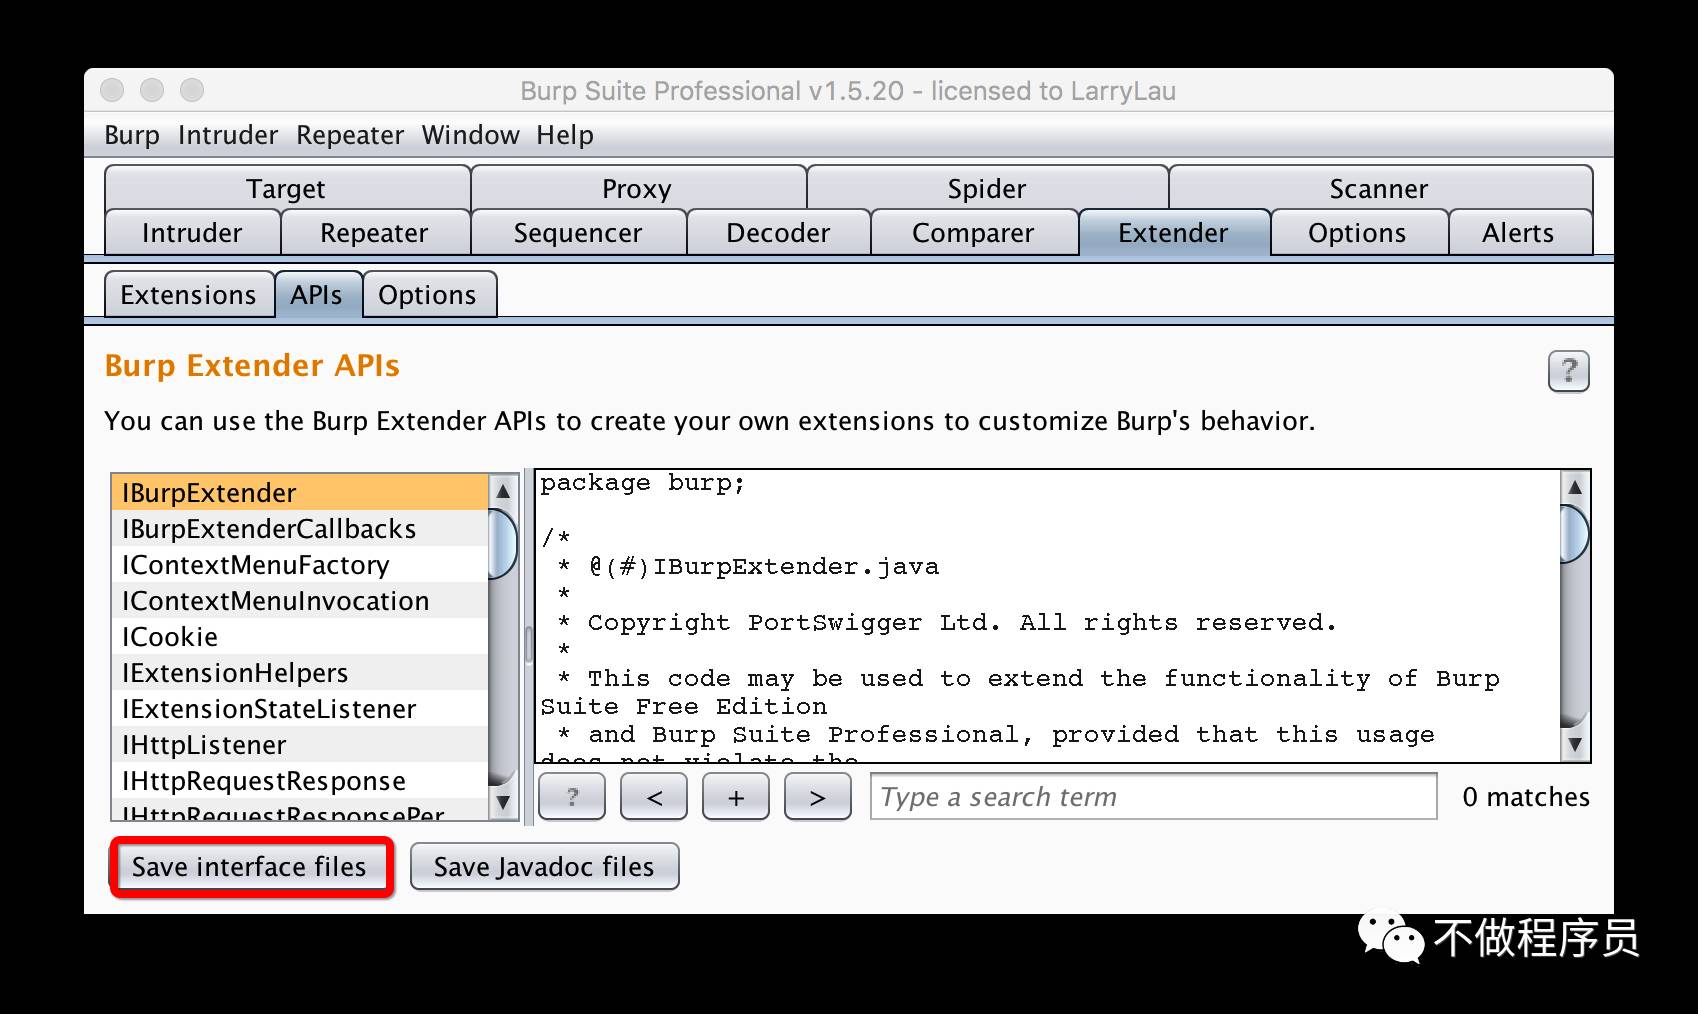Viewport: 1698px width, 1014px height.
Task: Select IContextMenuInvocation in the list
Action: [x=300, y=601]
